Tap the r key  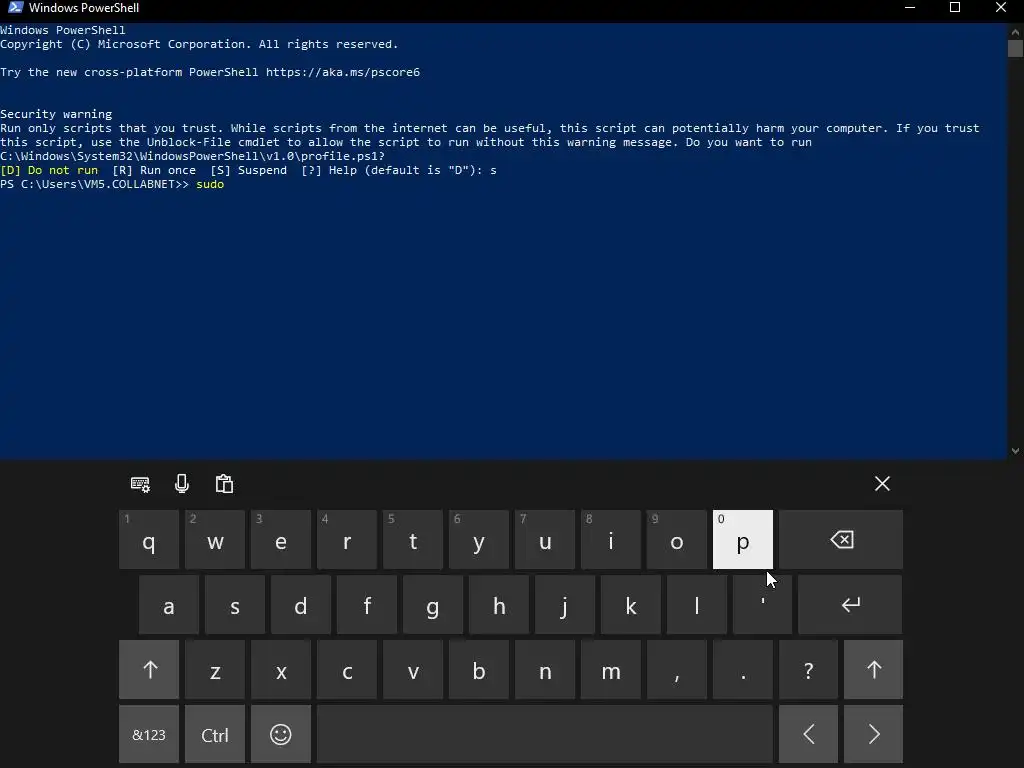tap(347, 539)
